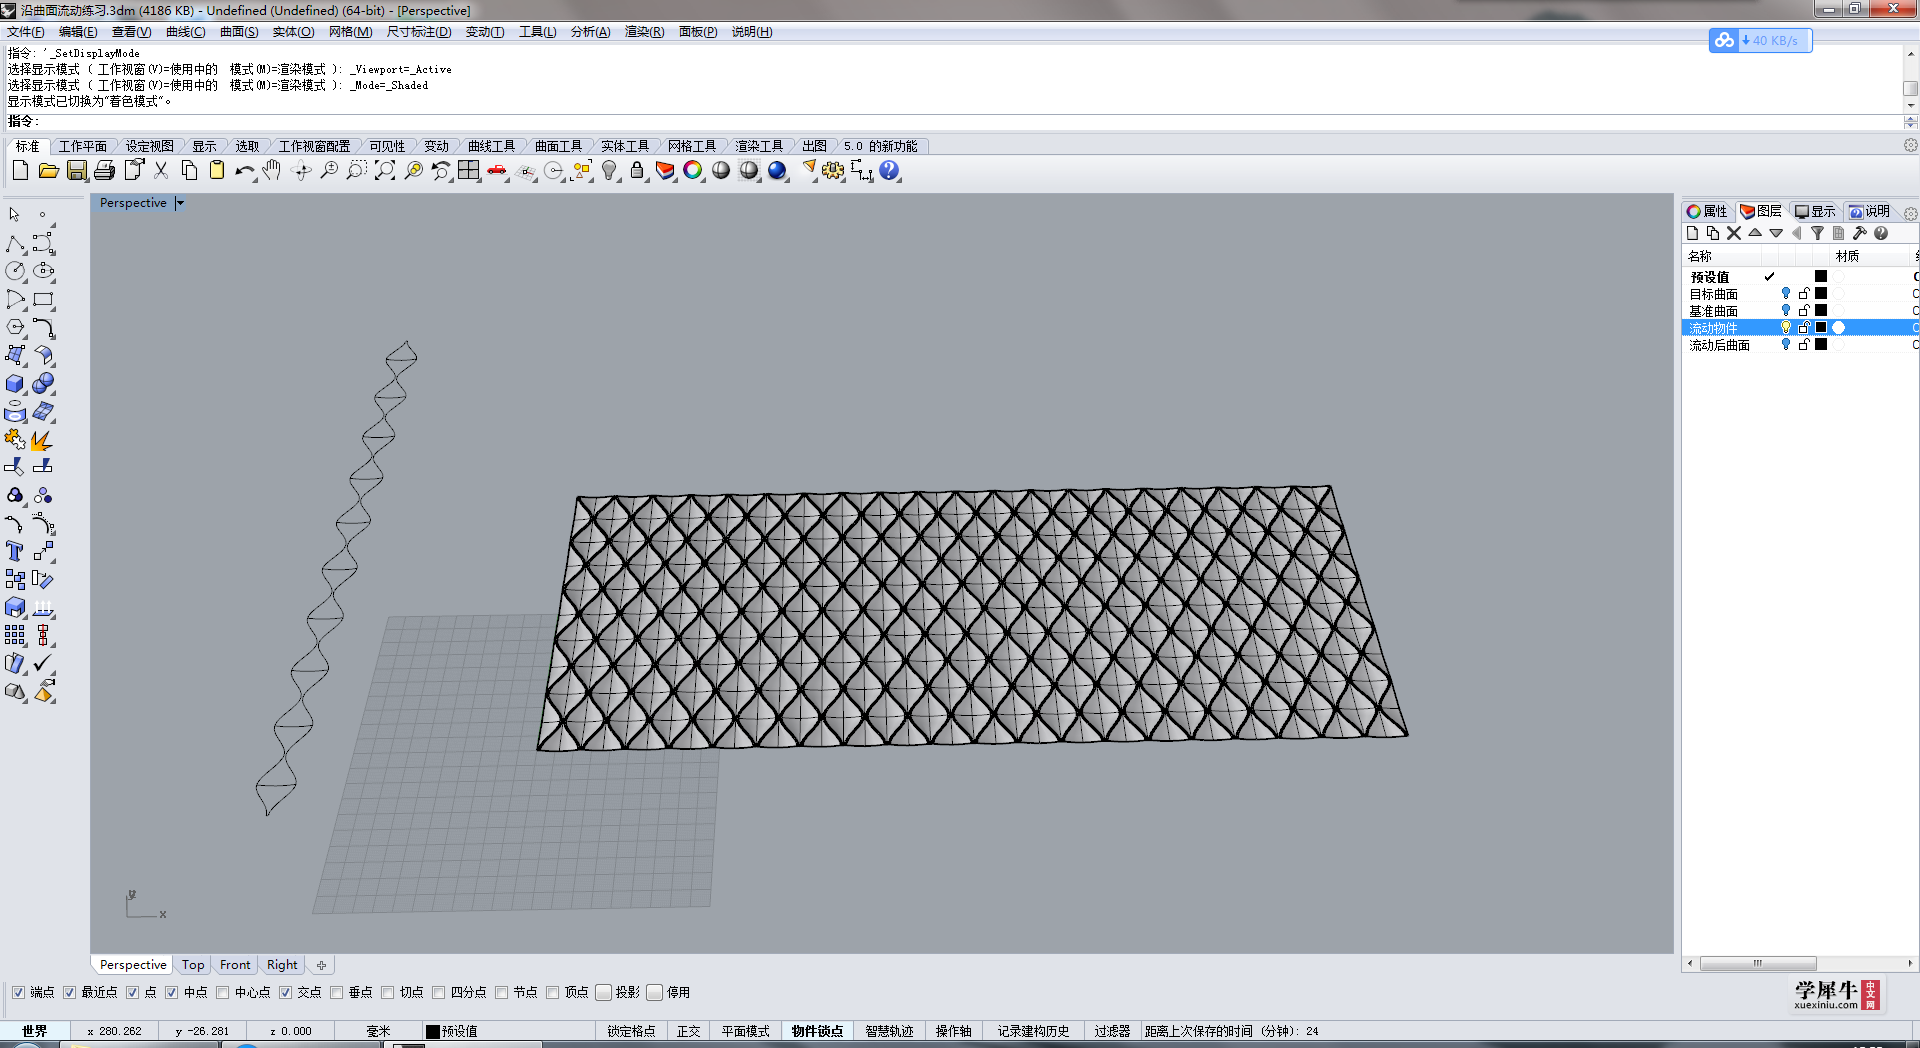Open the 曲面(S) menu
The image size is (1920, 1048).
[x=239, y=32]
